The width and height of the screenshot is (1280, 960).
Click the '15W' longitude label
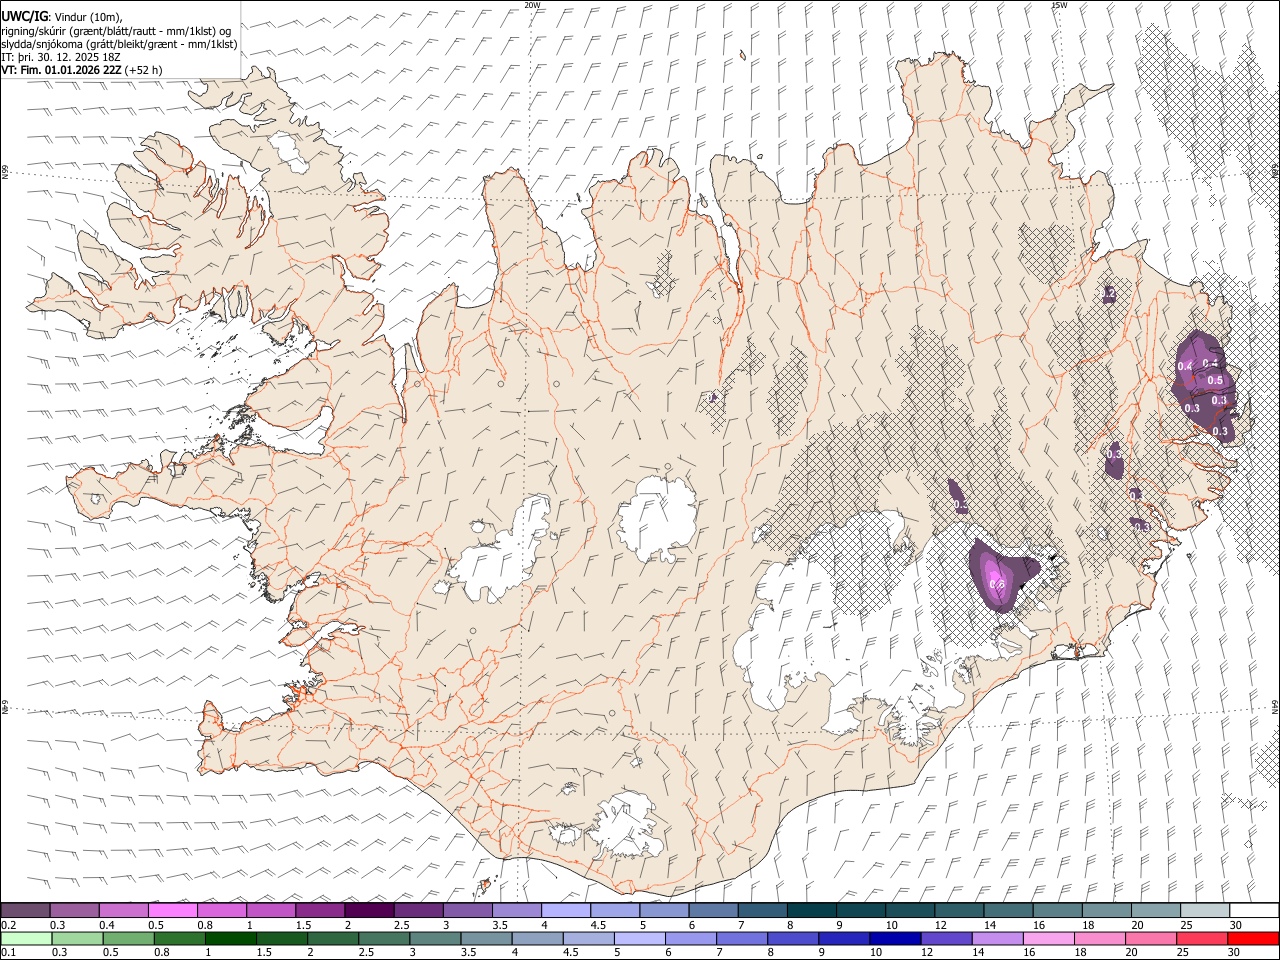pyautogui.click(x=1059, y=5)
